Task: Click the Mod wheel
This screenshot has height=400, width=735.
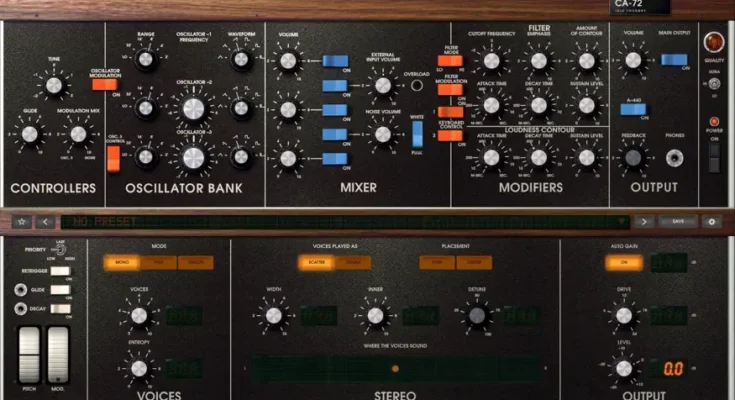Action: point(58,355)
